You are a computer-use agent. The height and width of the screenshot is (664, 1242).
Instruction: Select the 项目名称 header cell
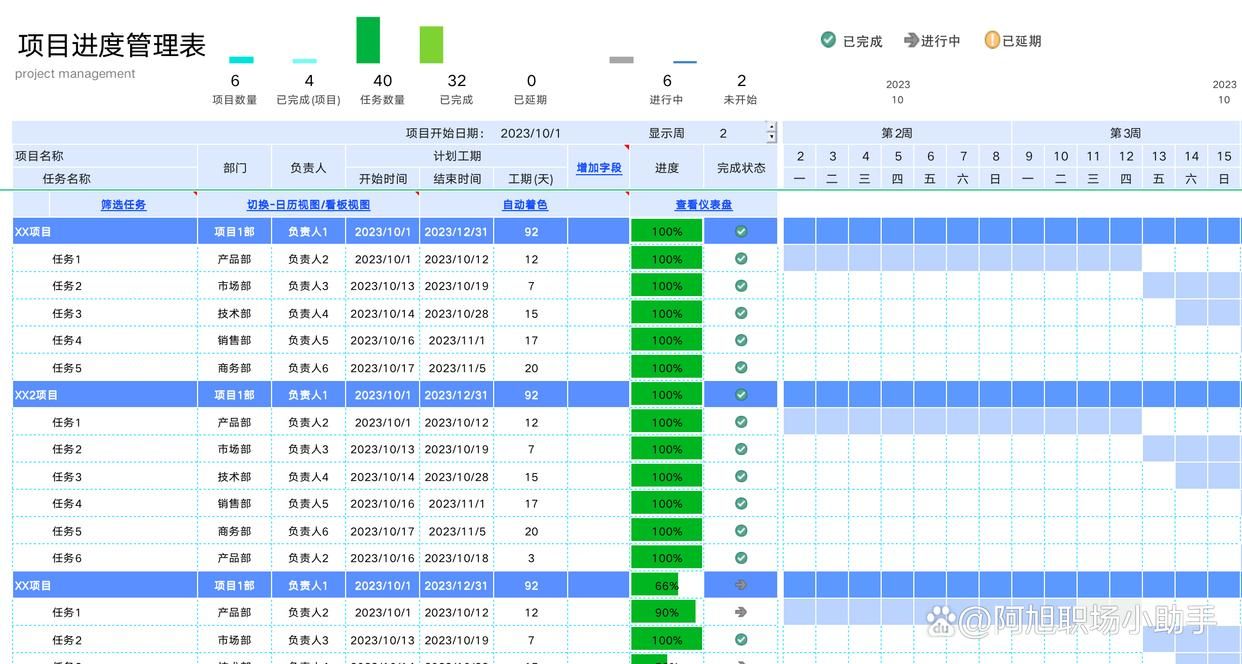(x=105, y=156)
